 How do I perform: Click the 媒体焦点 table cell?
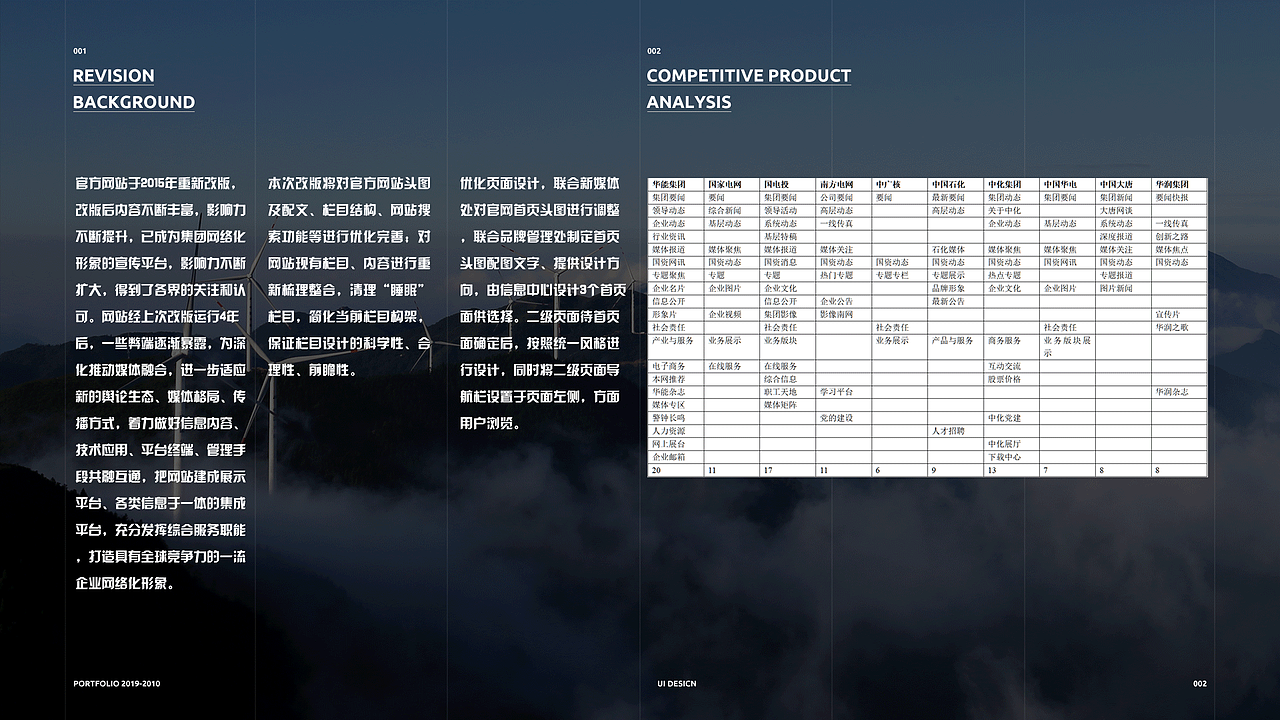(x=1179, y=249)
